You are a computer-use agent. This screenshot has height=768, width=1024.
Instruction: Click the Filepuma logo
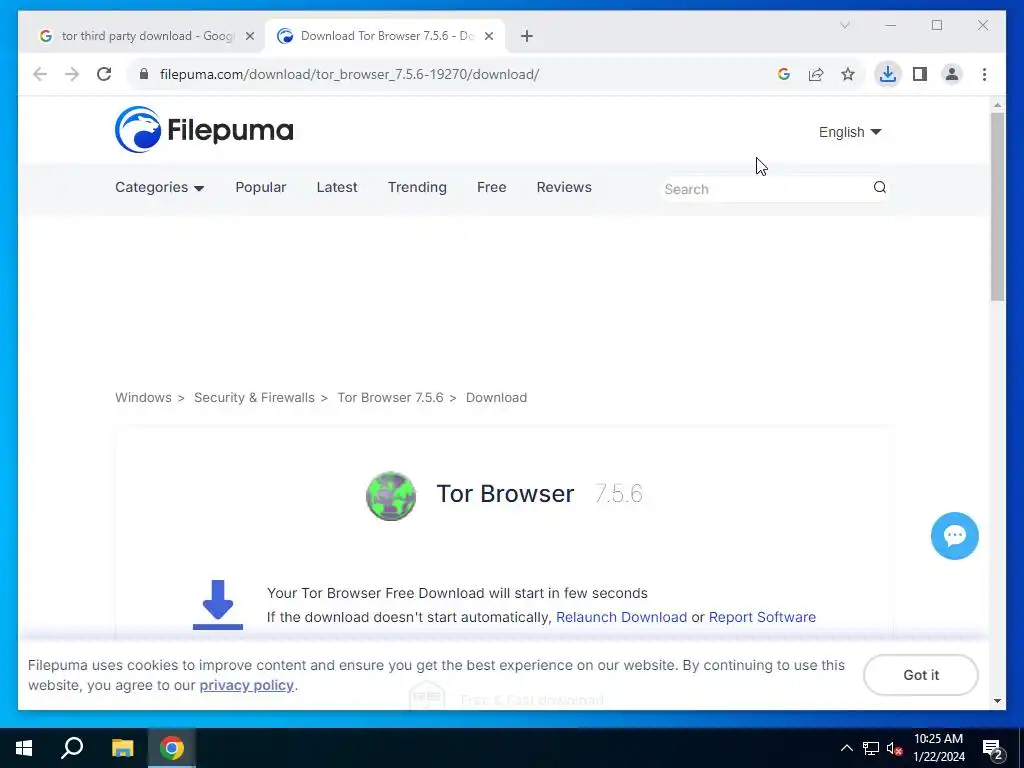204,129
